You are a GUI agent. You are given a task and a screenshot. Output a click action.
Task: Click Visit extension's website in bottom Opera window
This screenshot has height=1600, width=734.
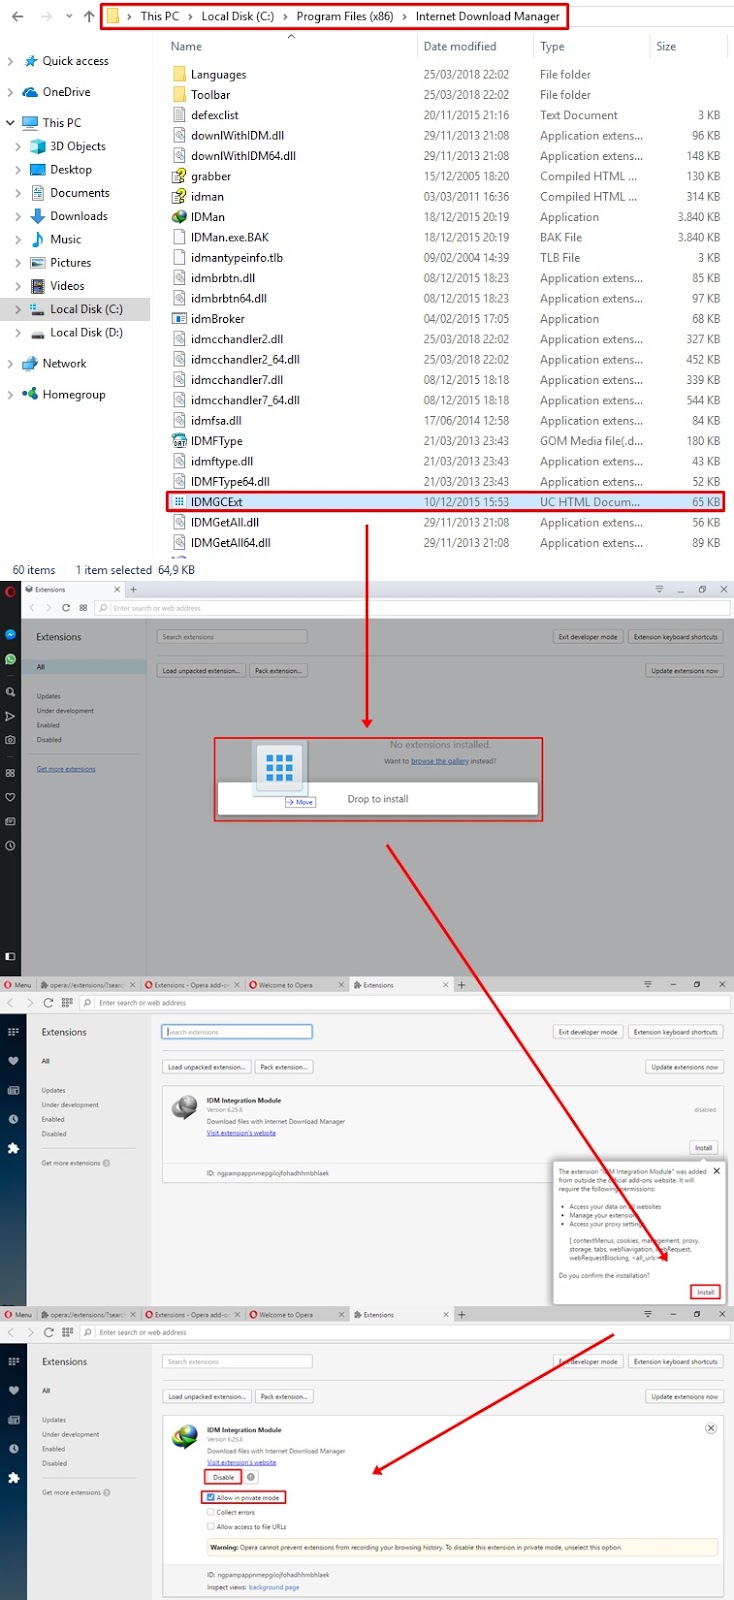pos(242,1462)
